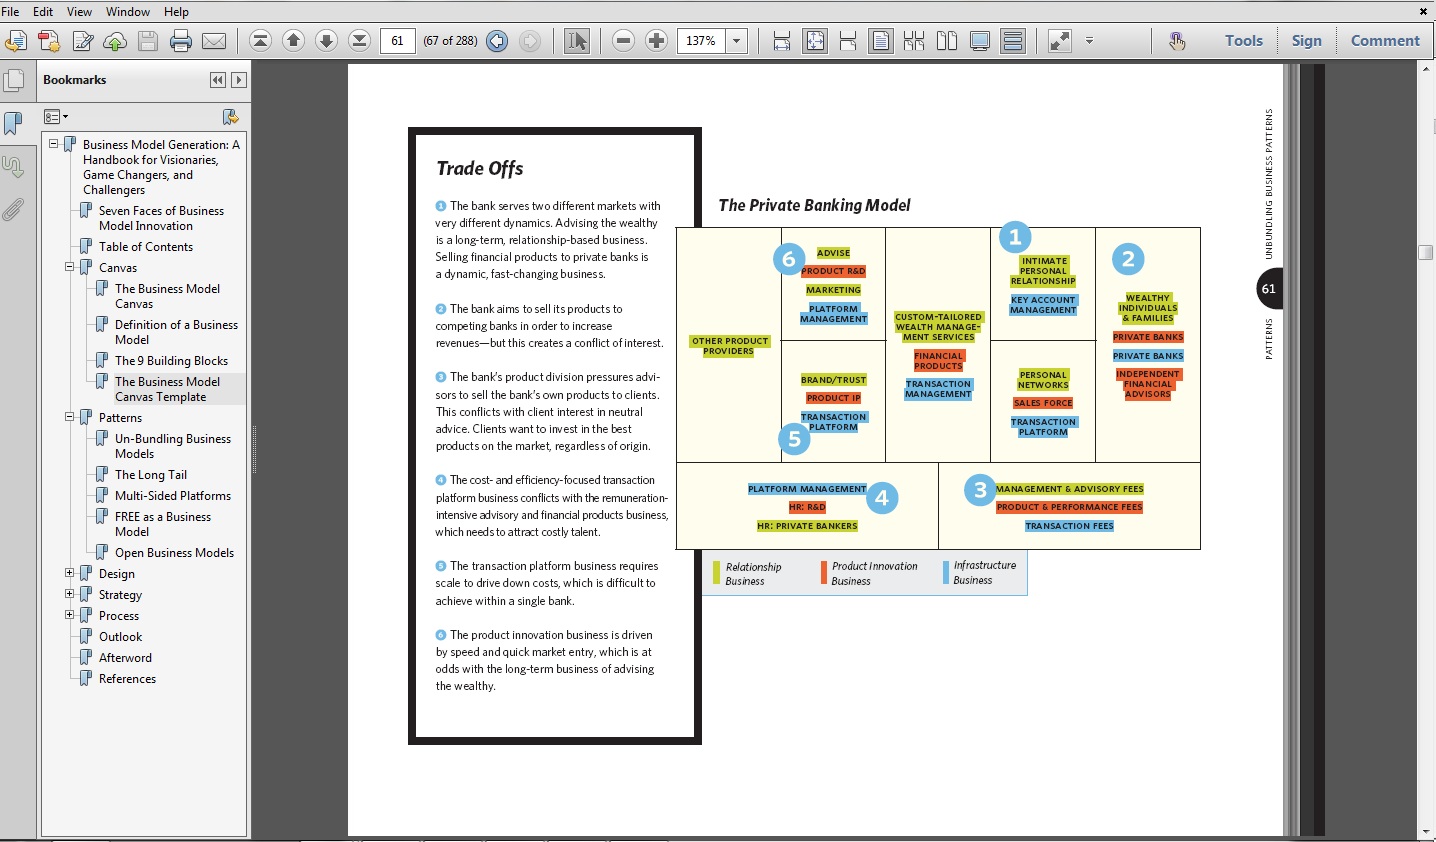Click the Fit width scrolling icon
The height and width of the screenshot is (842, 1436).
click(x=782, y=41)
